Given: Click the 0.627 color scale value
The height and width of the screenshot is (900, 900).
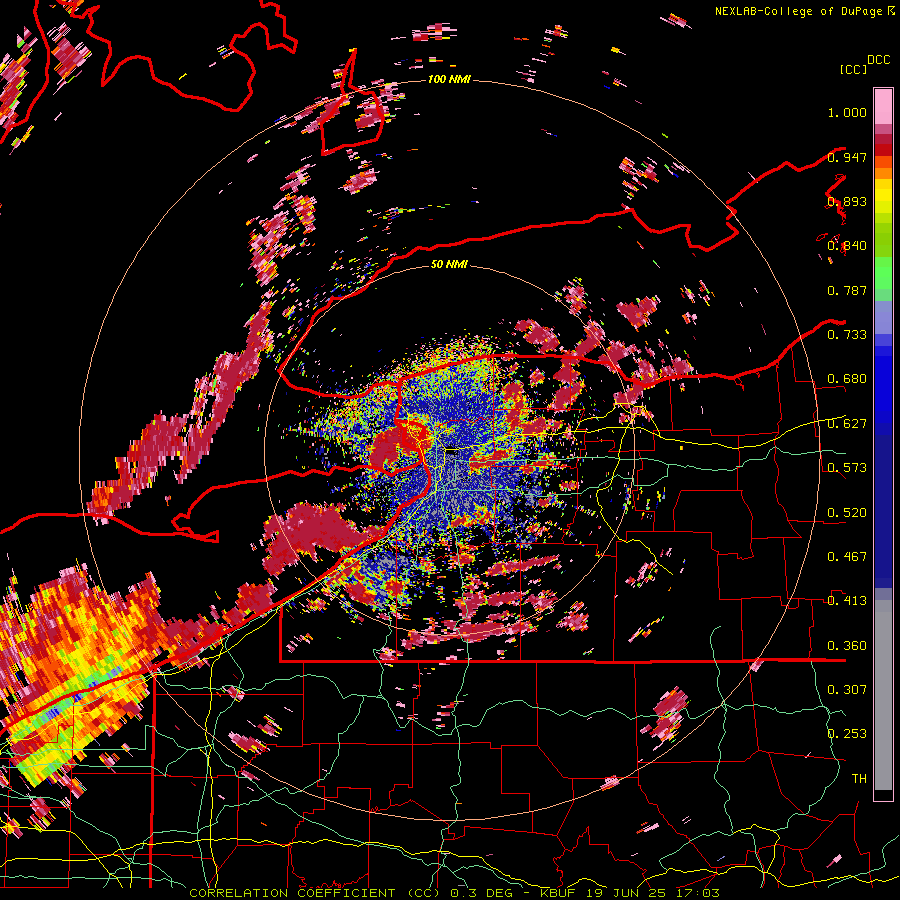Looking at the screenshot, I should 847,424.
